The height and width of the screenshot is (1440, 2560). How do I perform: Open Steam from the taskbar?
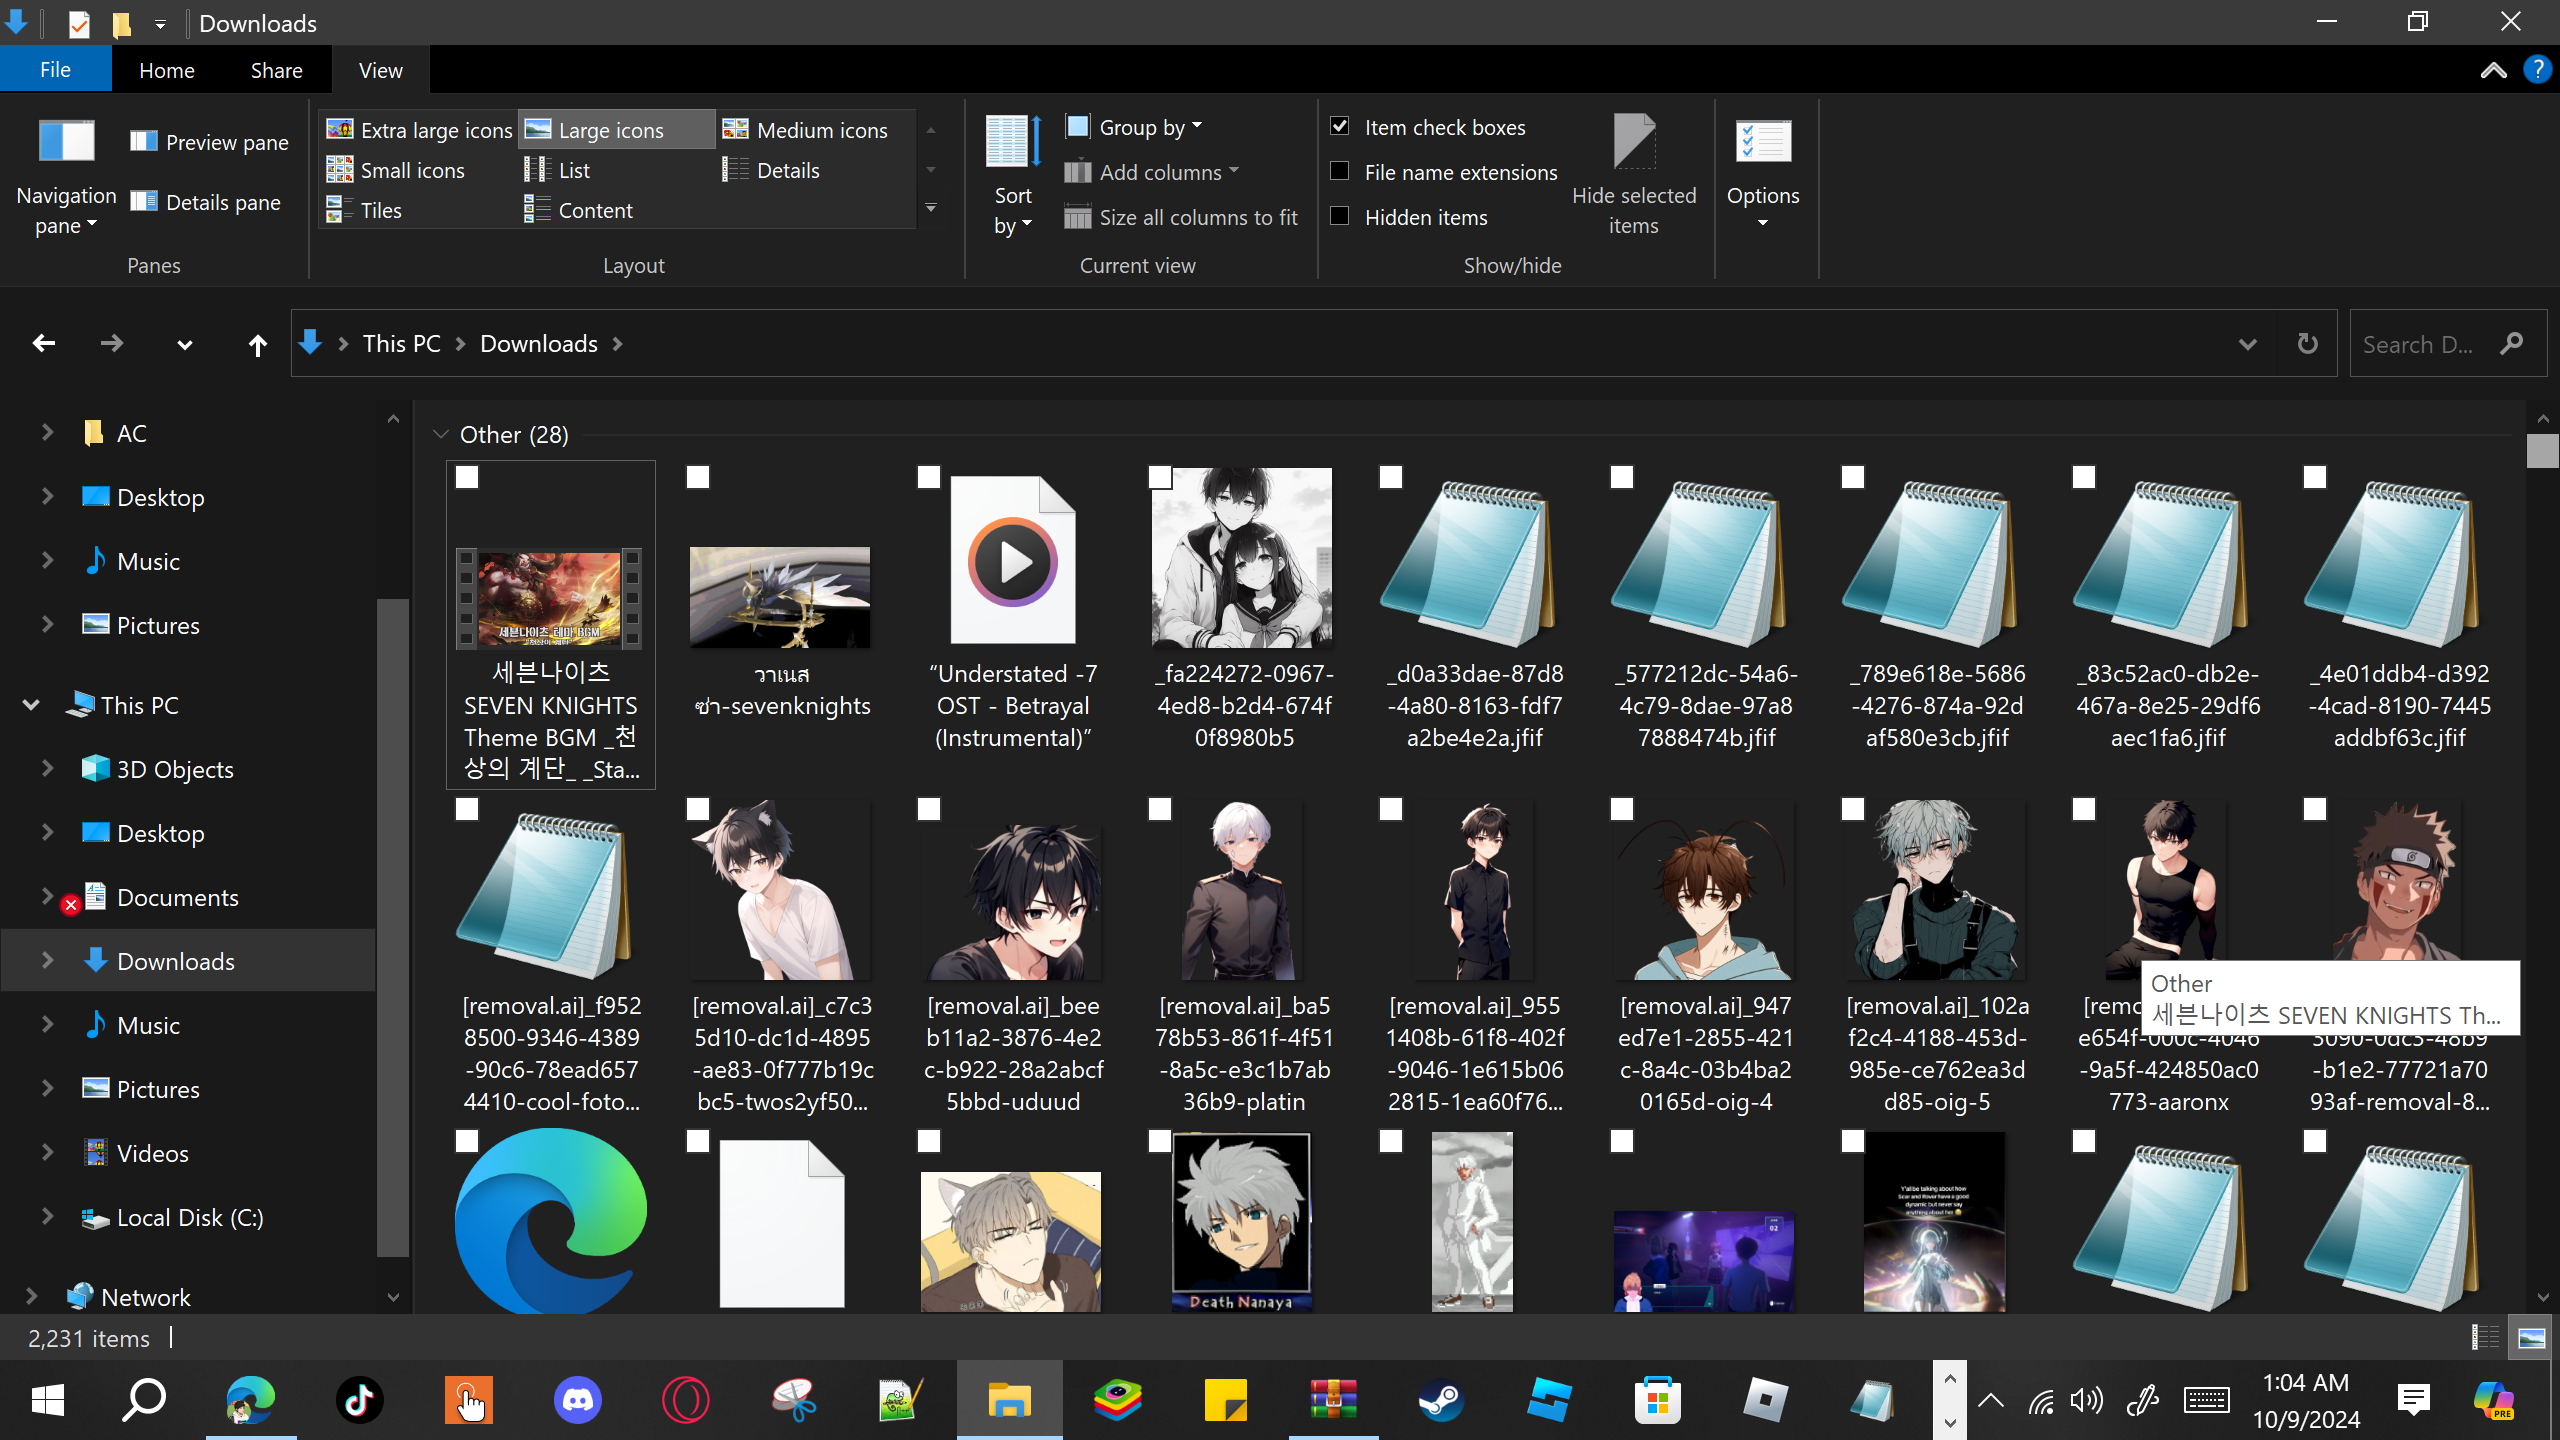(x=1441, y=1400)
